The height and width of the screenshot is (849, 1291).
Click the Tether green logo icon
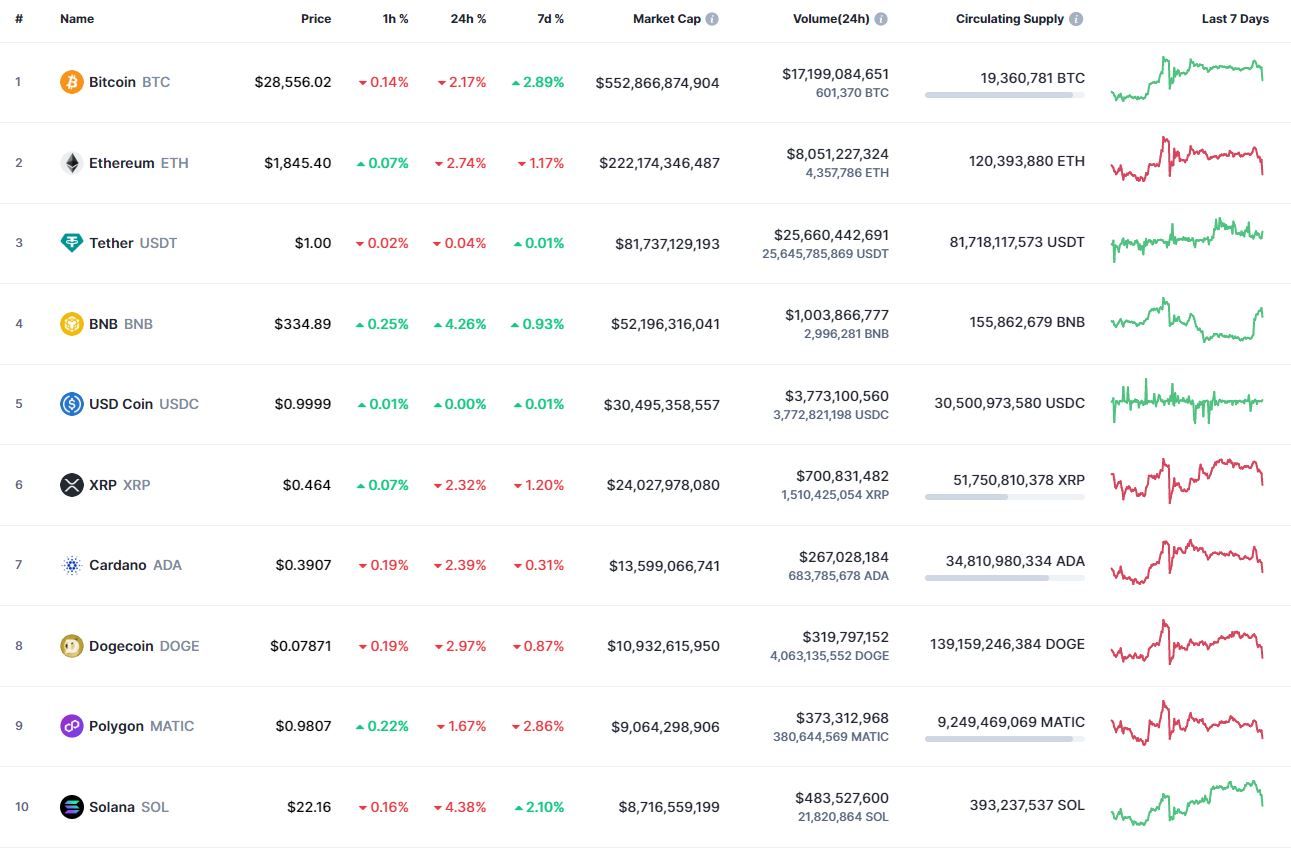71,243
